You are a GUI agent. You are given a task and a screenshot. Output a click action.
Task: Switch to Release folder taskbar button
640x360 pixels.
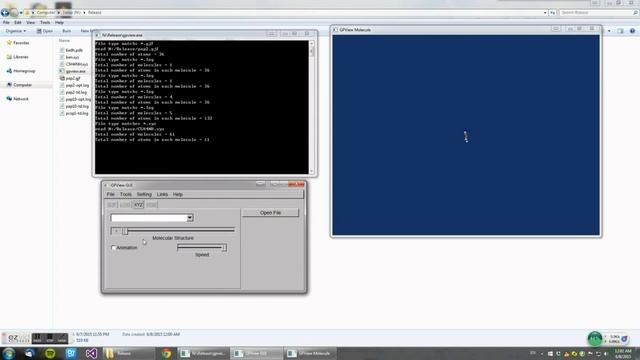coord(129,353)
